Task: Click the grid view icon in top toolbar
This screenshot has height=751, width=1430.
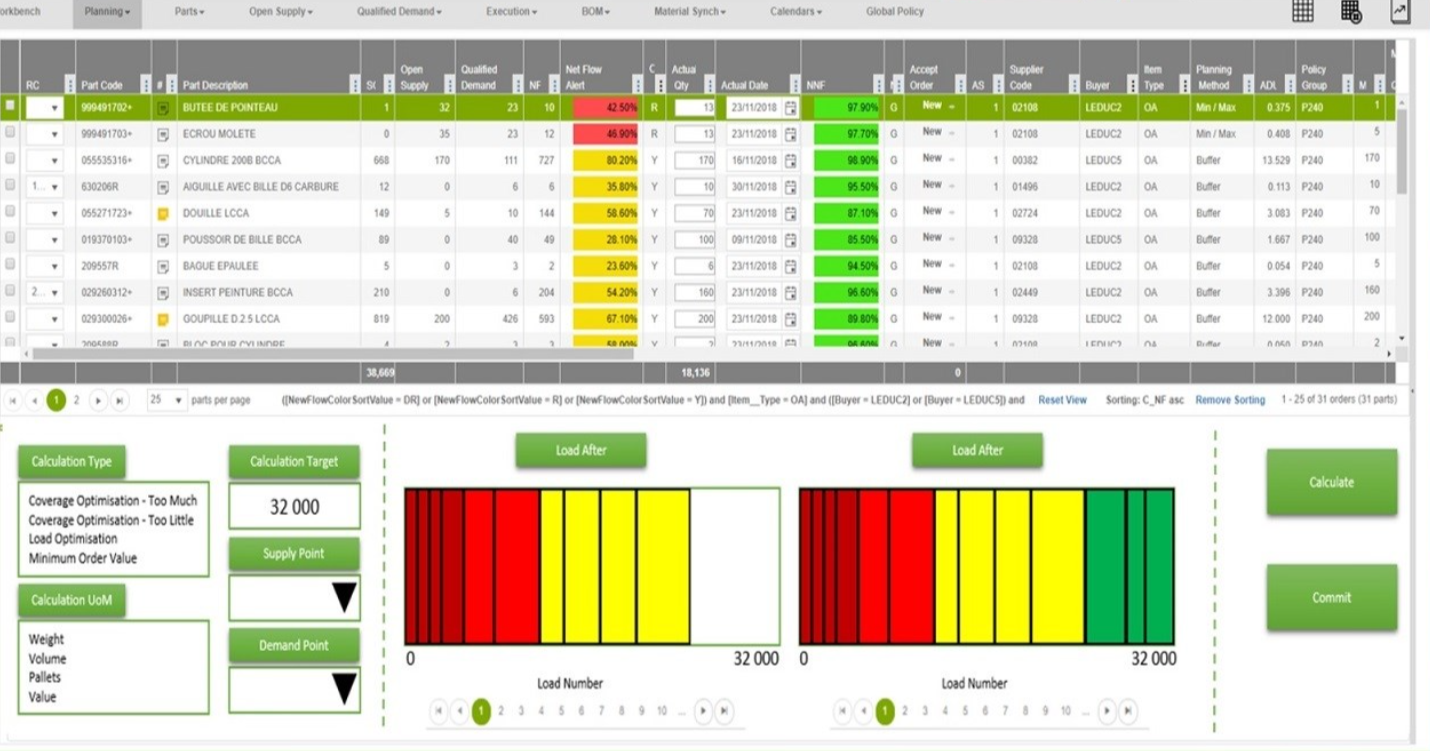Action: (1302, 11)
